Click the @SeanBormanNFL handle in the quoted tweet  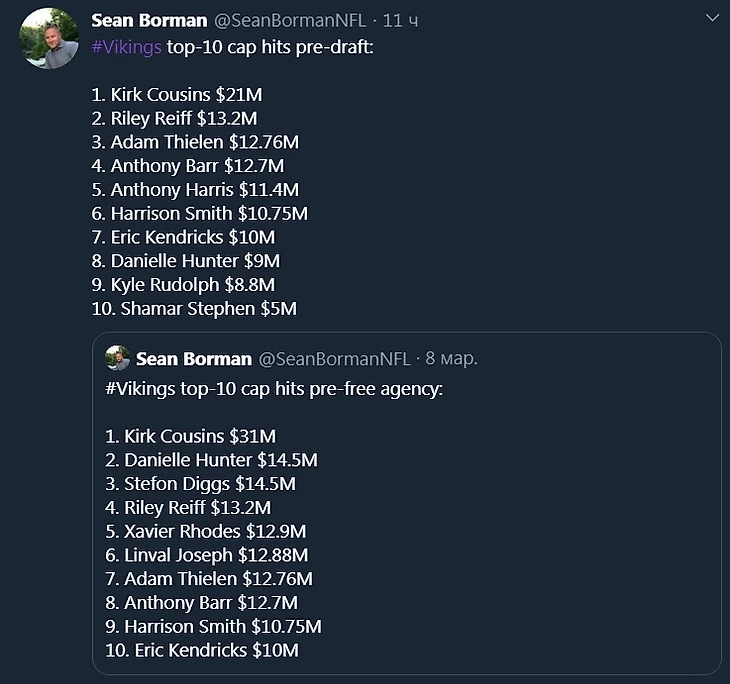[x=333, y=358]
